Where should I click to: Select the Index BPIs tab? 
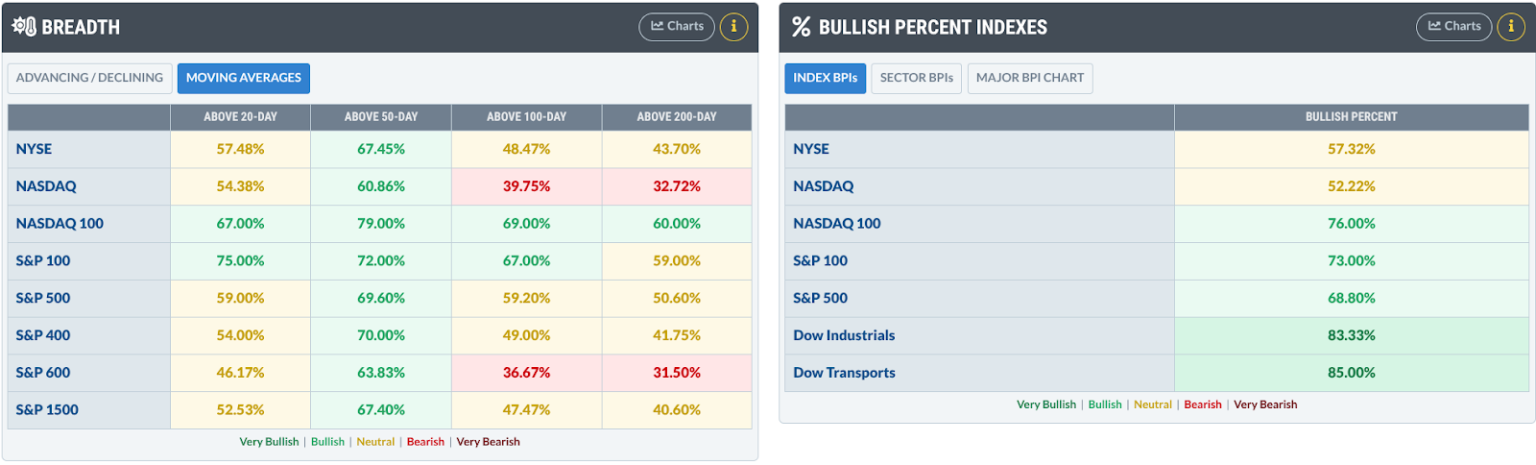click(x=825, y=78)
